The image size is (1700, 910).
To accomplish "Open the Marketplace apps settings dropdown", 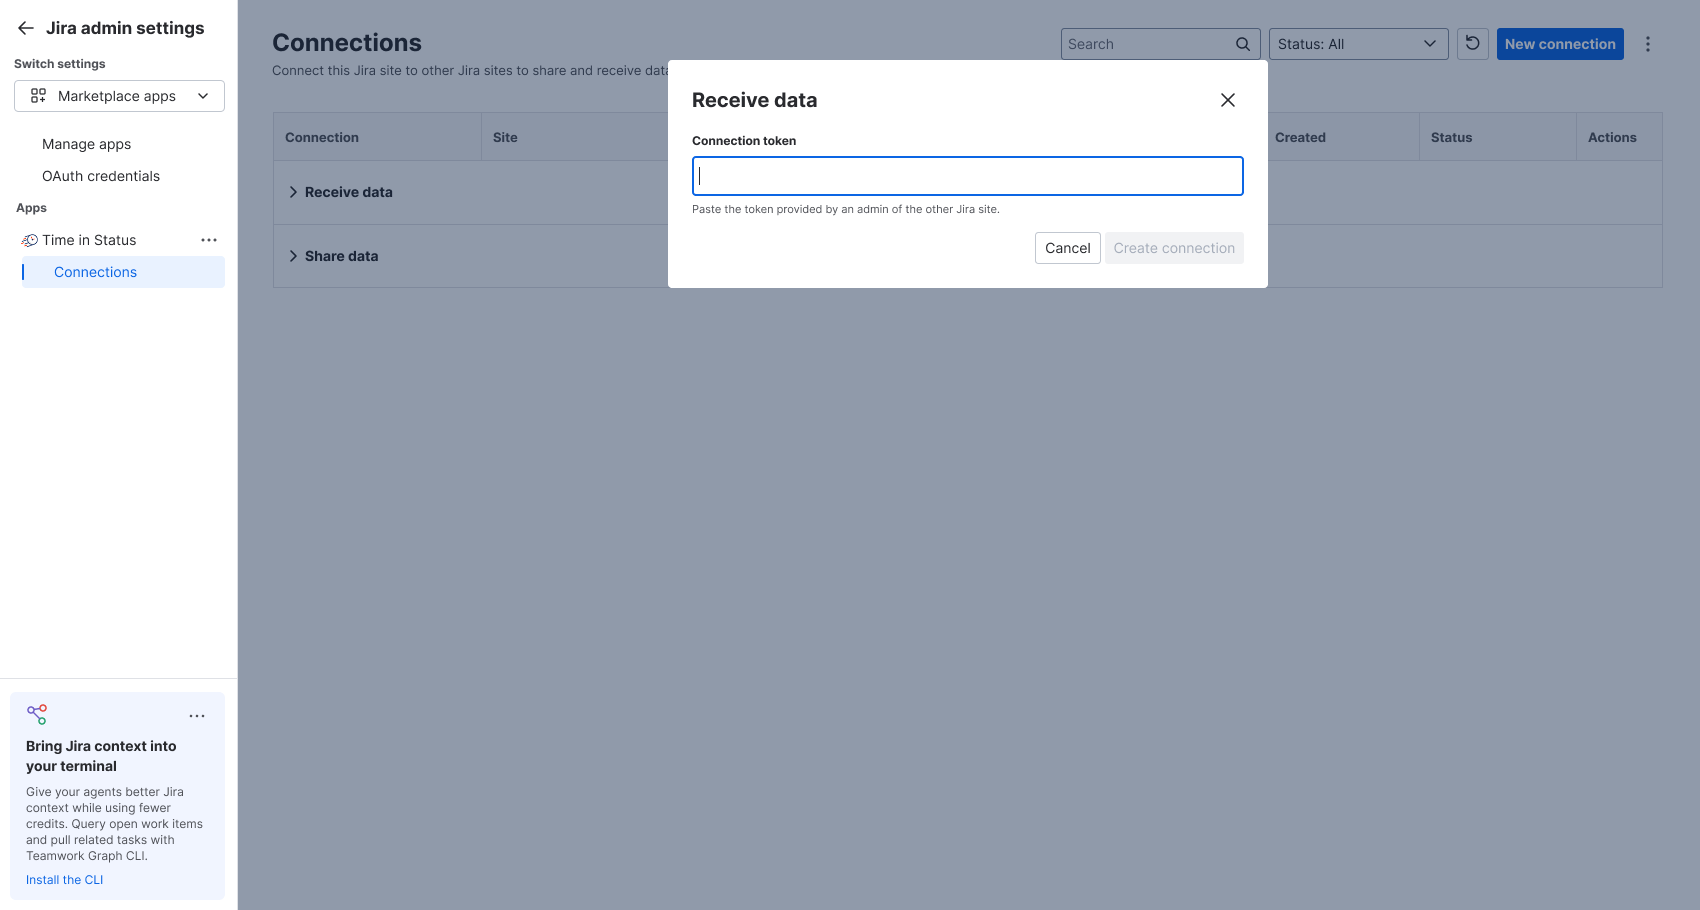I will click(x=119, y=96).
